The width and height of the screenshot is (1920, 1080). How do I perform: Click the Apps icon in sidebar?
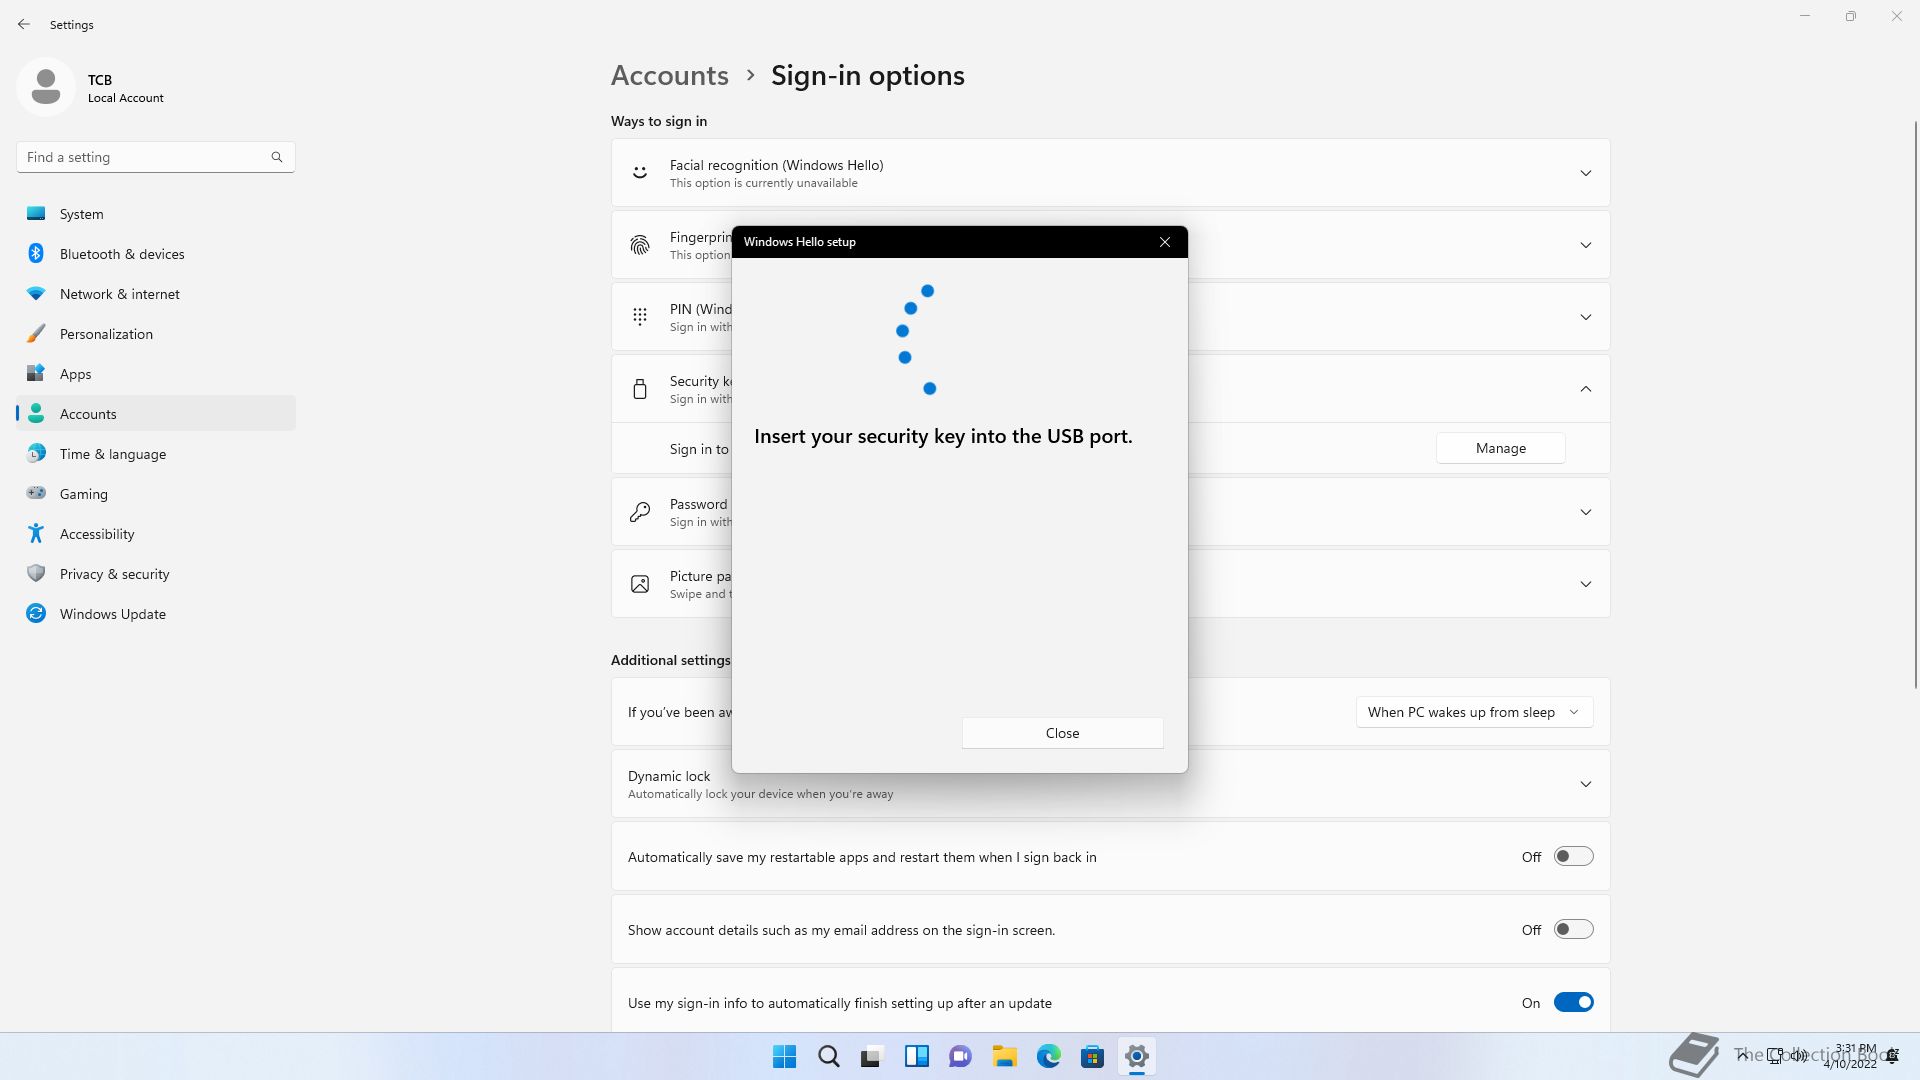(36, 374)
